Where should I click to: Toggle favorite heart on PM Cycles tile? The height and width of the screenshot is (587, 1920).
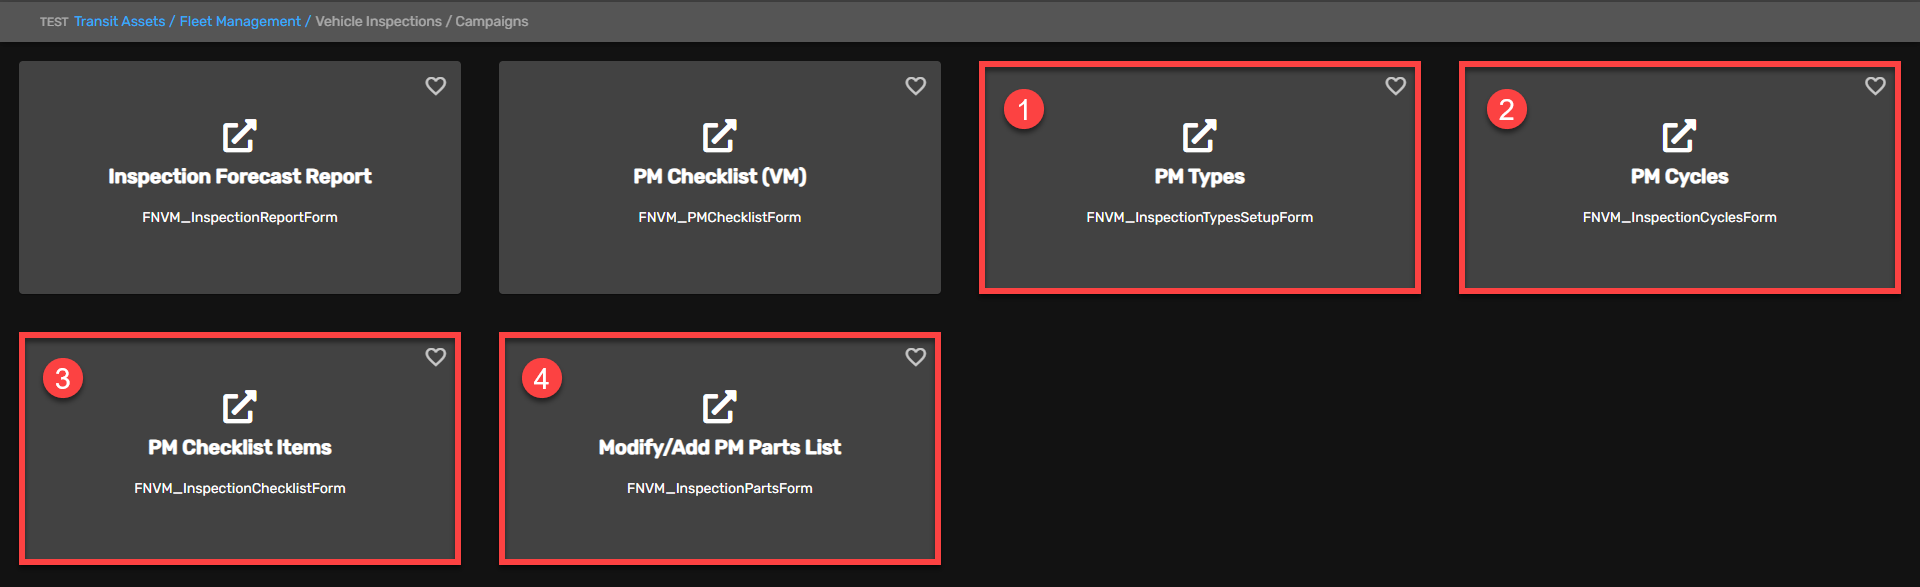(1876, 86)
